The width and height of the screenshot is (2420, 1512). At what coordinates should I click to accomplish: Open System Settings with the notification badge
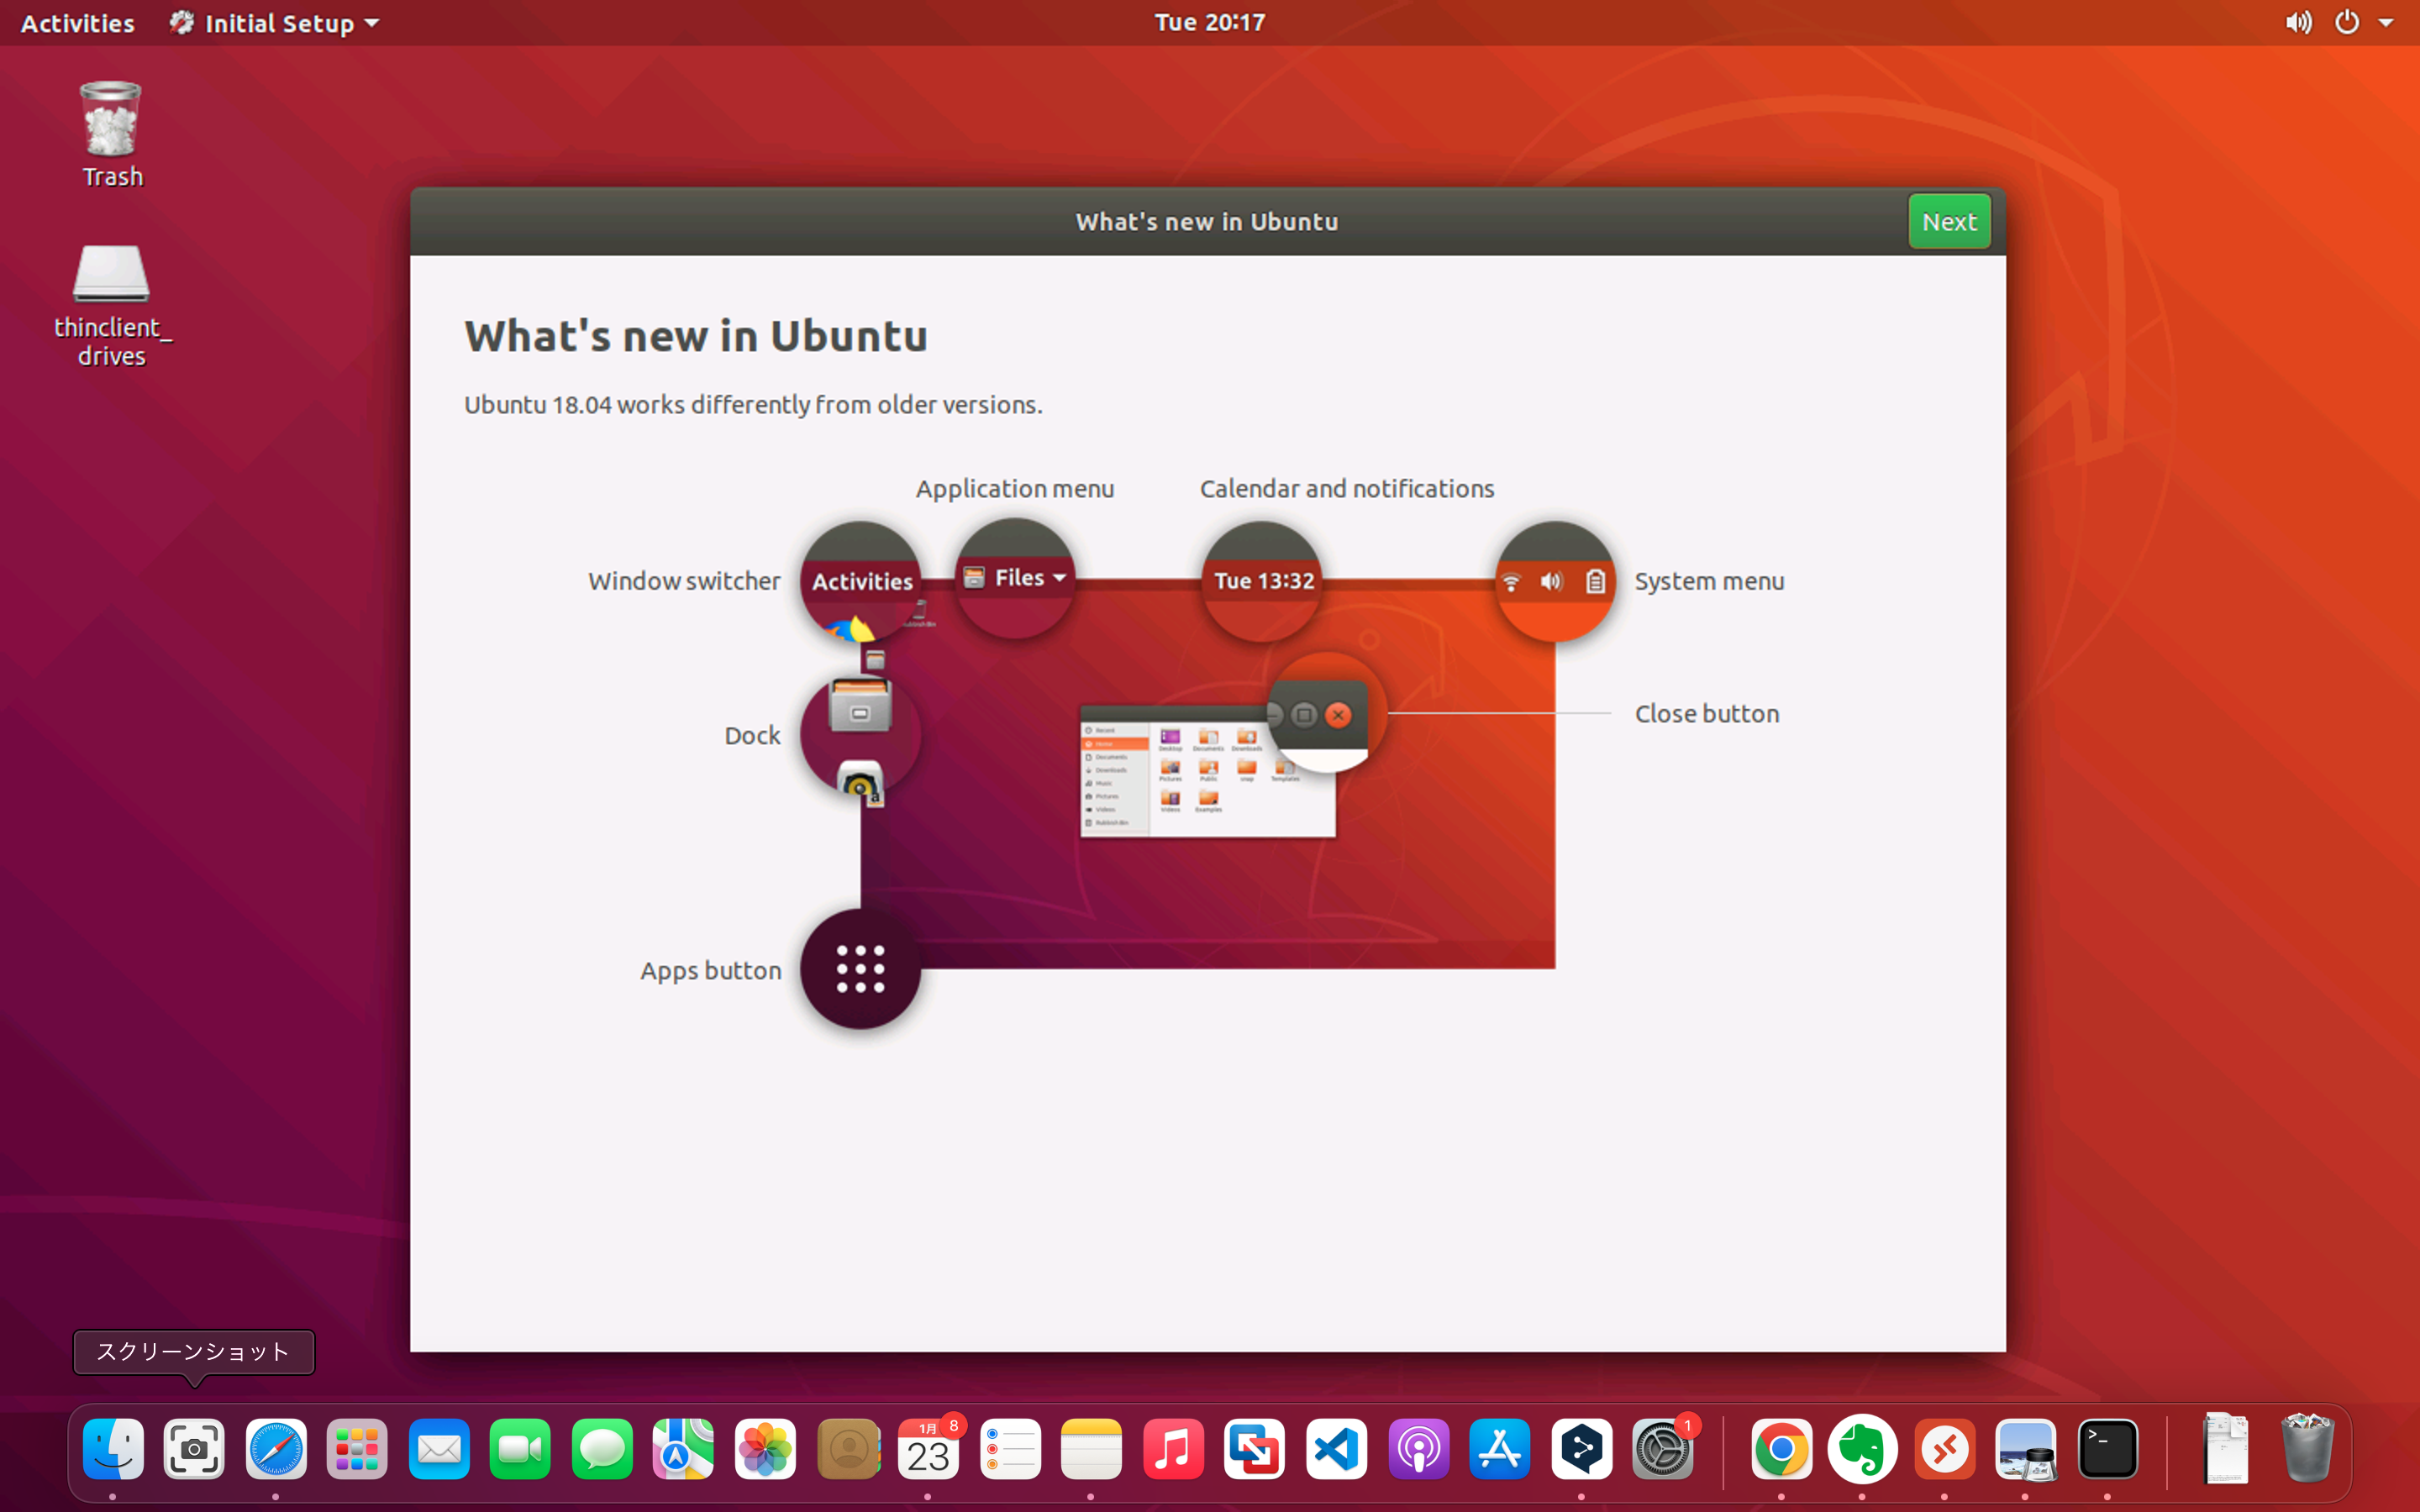click(x=1665, y=1448)
